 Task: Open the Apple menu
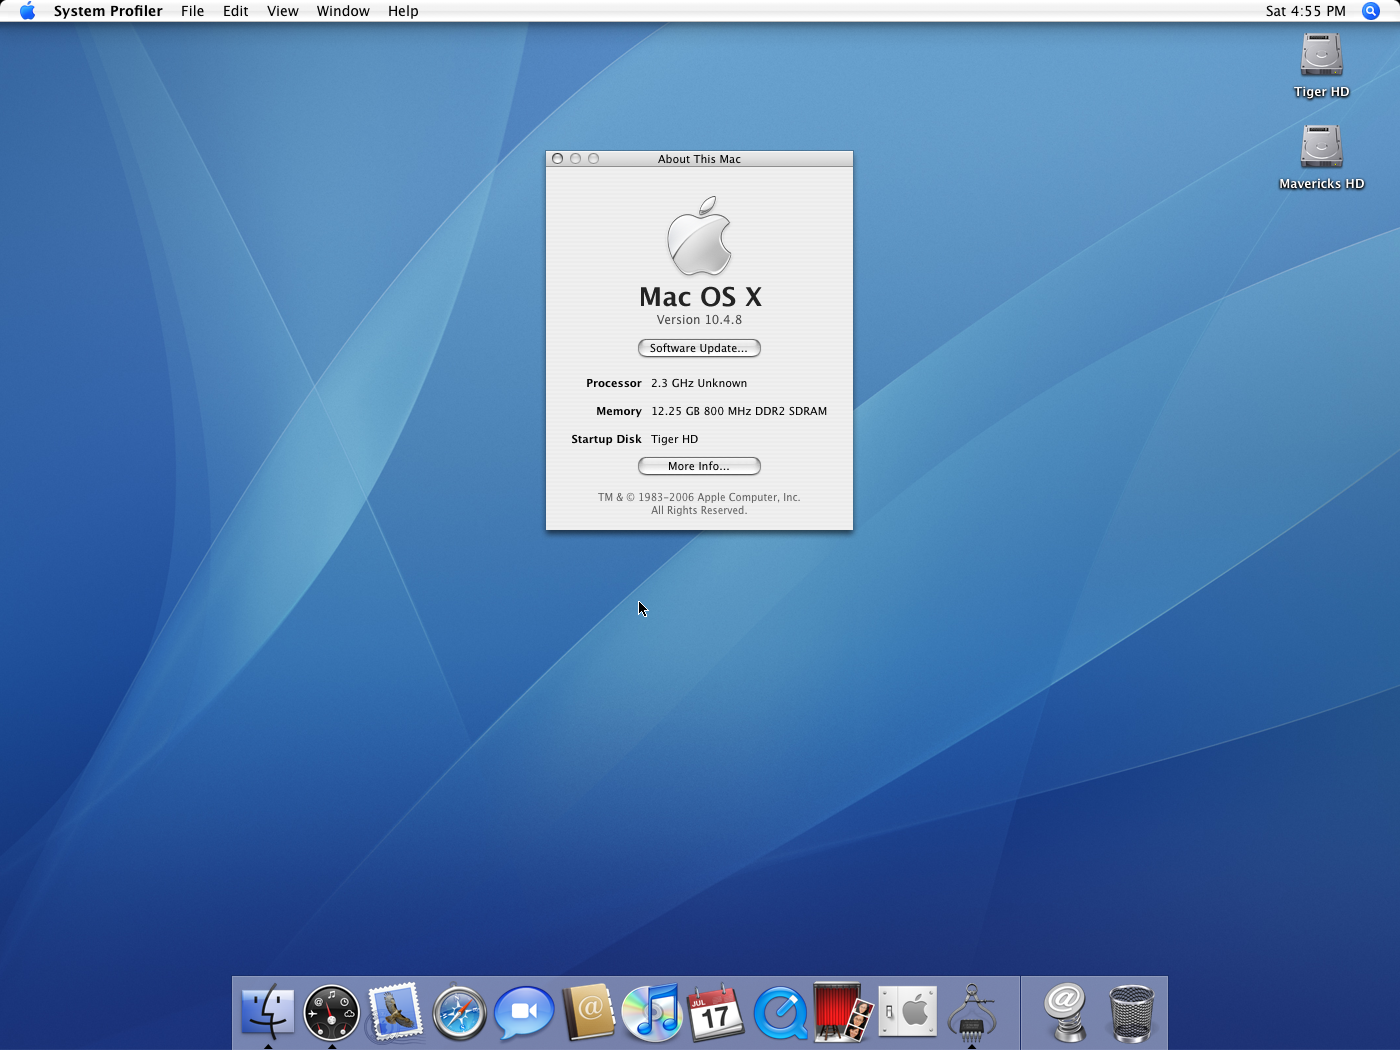click(27, 11)
